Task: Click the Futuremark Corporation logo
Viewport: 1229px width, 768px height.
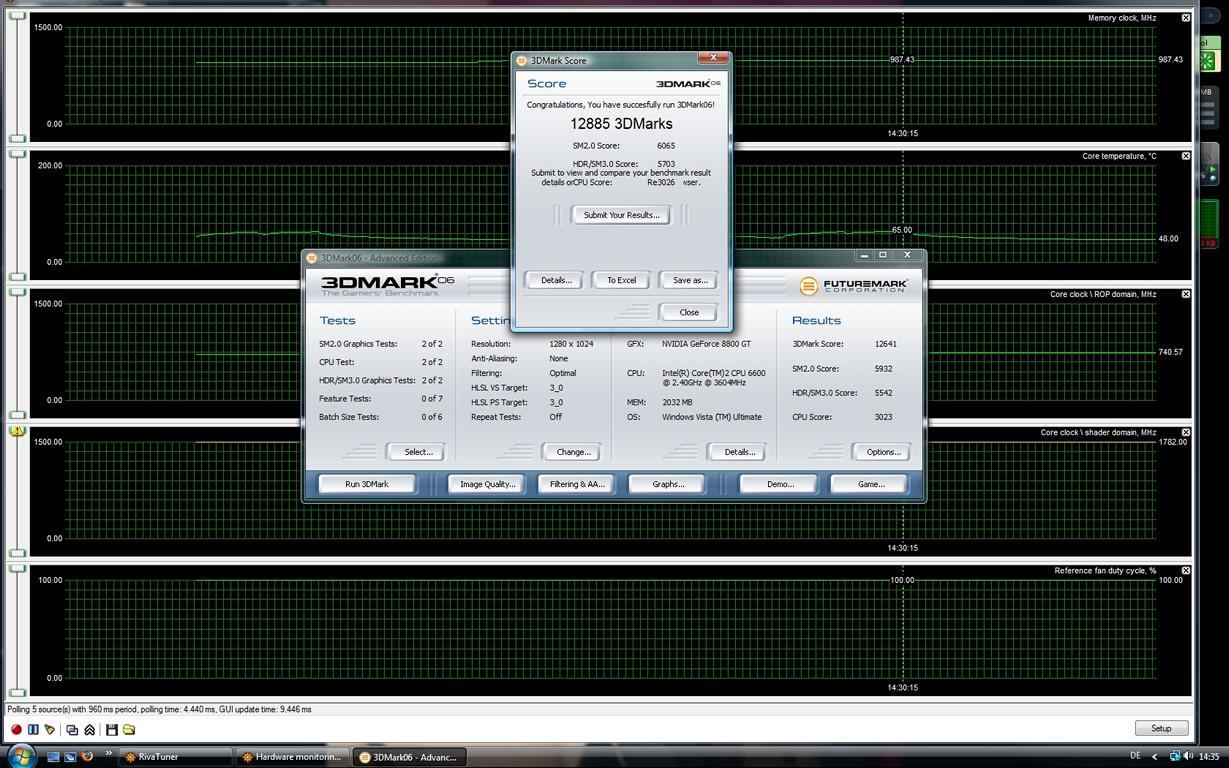Action: tap(853, 286)
